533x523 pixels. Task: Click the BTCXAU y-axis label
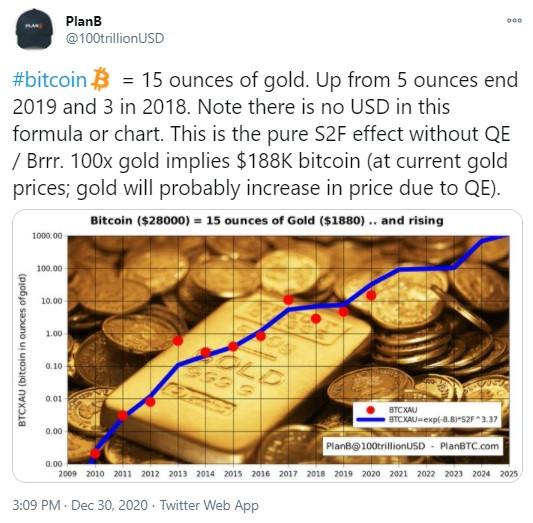(x=22, y=350)
